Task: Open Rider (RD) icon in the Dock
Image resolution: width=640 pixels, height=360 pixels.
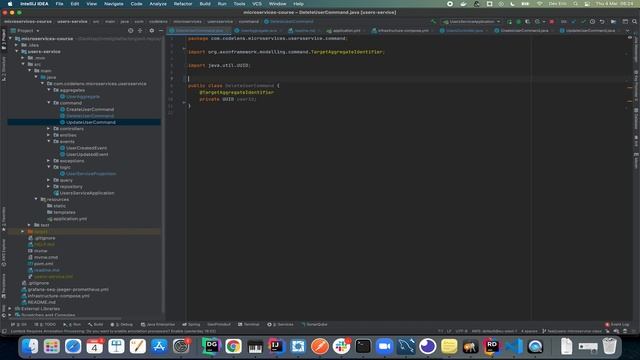Action: (x=492, y=347)
